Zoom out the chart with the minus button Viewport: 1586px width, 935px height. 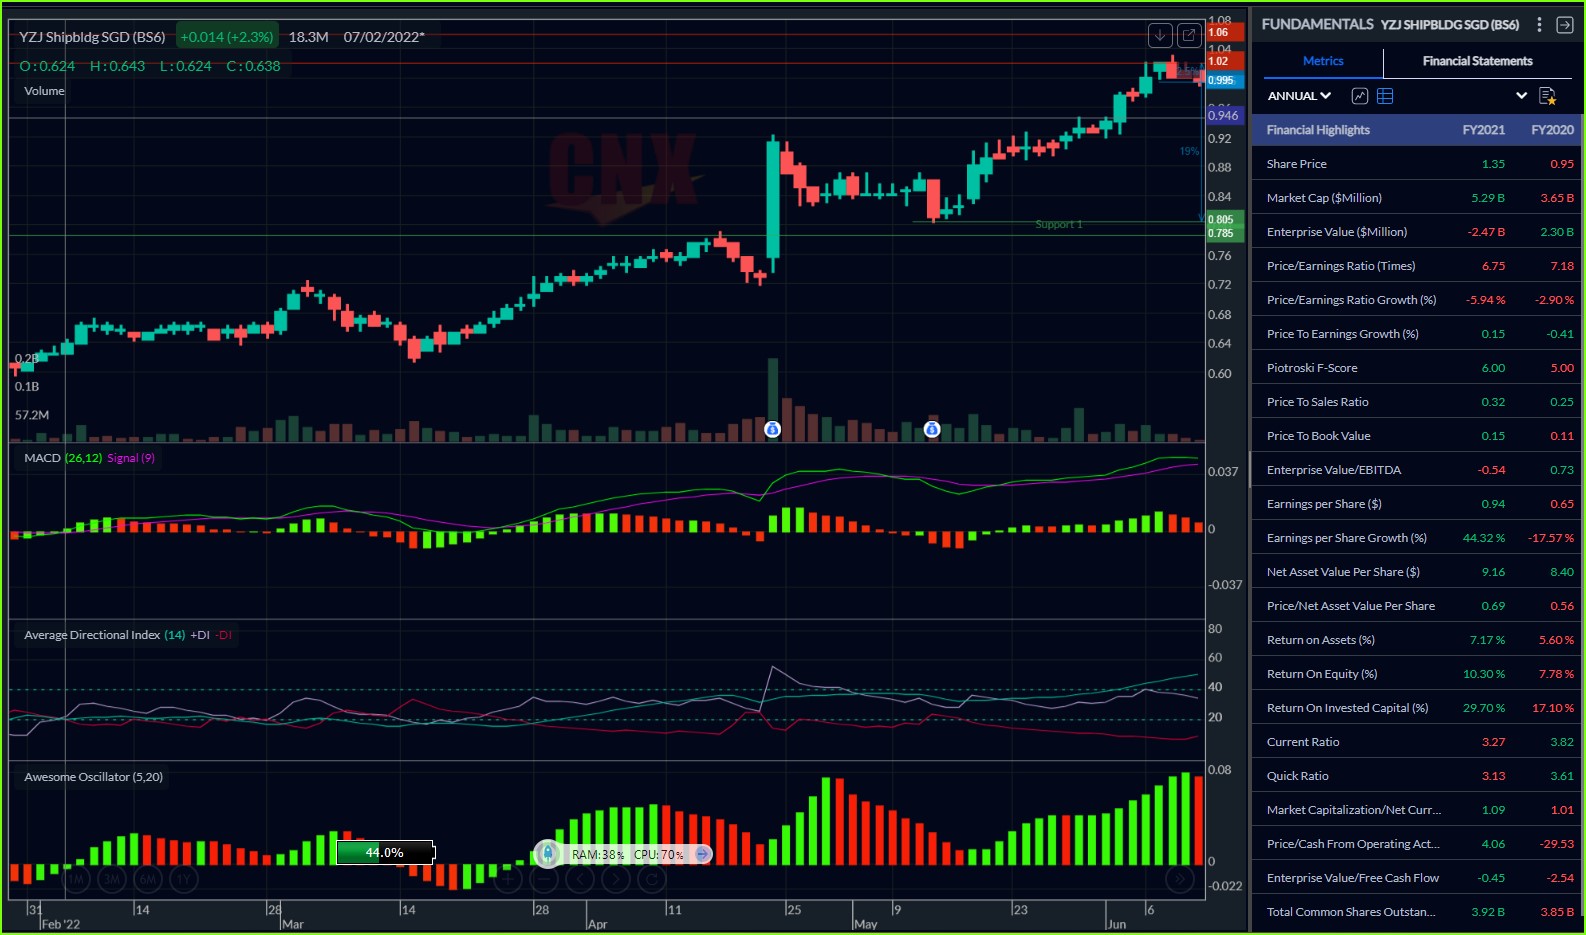pyautogui.click(x=544, y=879)
